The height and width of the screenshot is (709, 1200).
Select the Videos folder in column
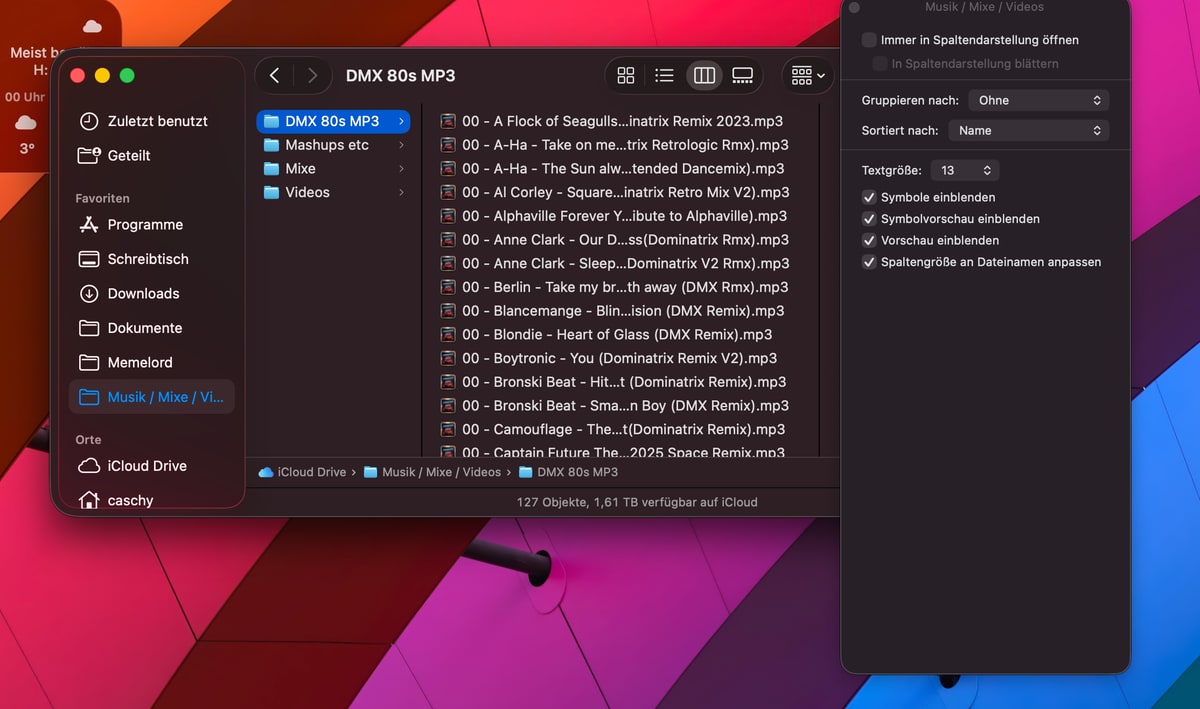[x=307, y=192]
